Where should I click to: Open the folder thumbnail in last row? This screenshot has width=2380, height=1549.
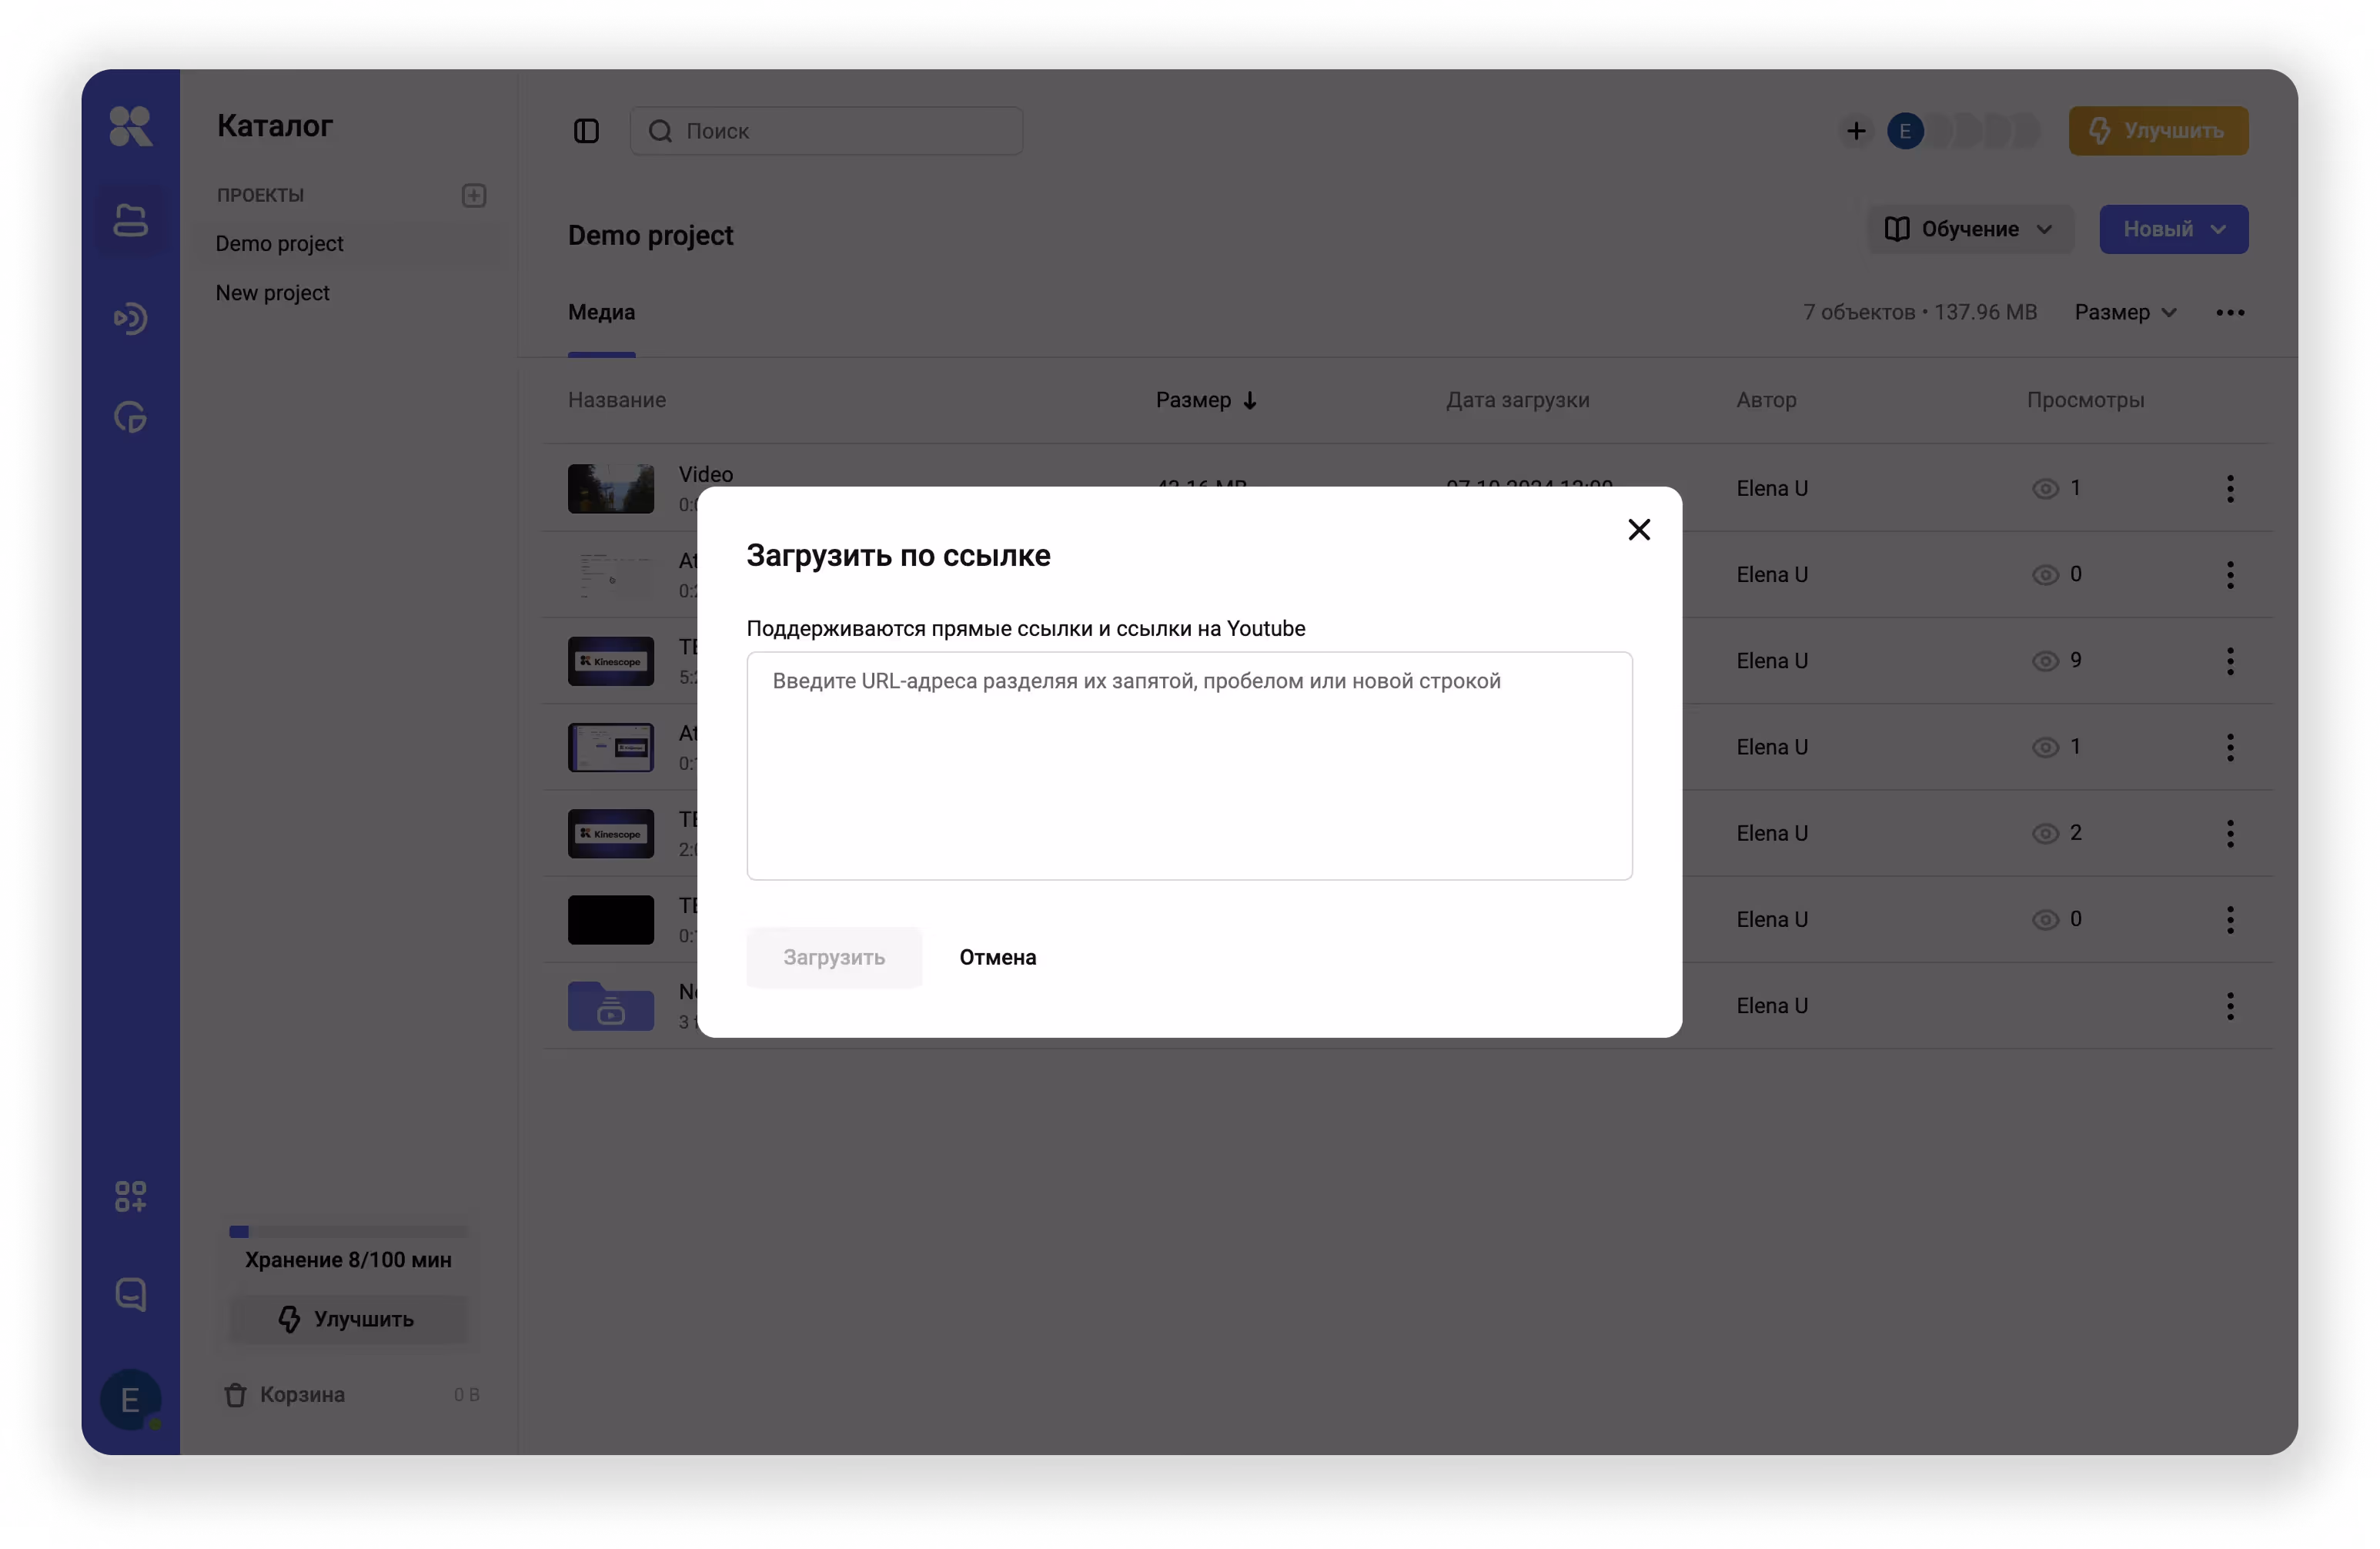[611, 1005]
